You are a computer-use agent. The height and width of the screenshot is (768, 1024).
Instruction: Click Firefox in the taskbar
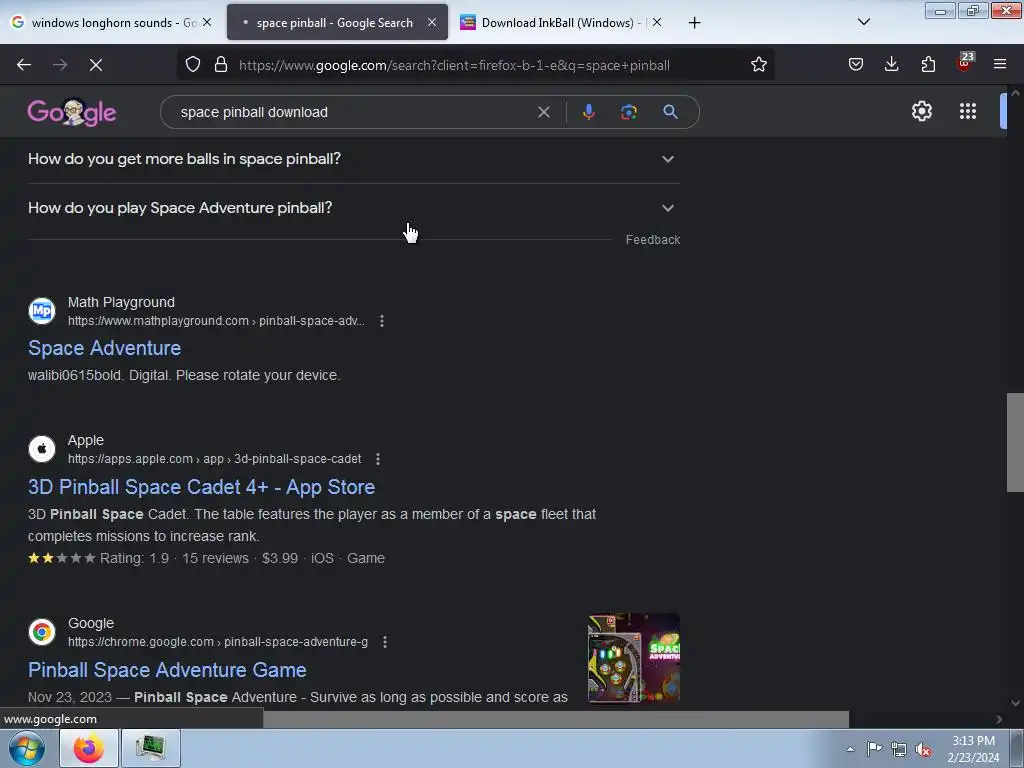tap(89, 748)
